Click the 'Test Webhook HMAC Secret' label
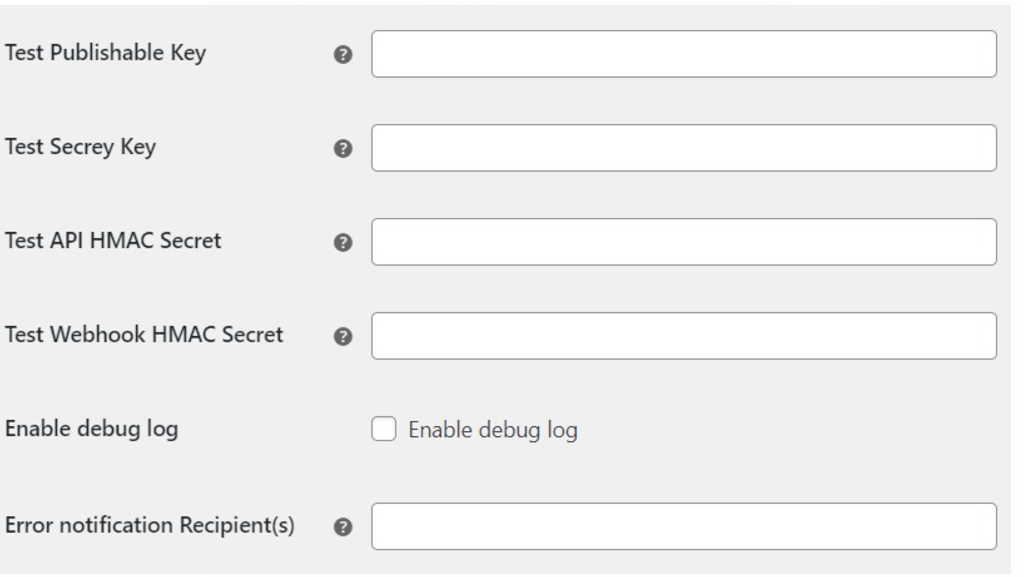Image resolution: width=1024 pixels, height=577 pixels. pos(144,335)
